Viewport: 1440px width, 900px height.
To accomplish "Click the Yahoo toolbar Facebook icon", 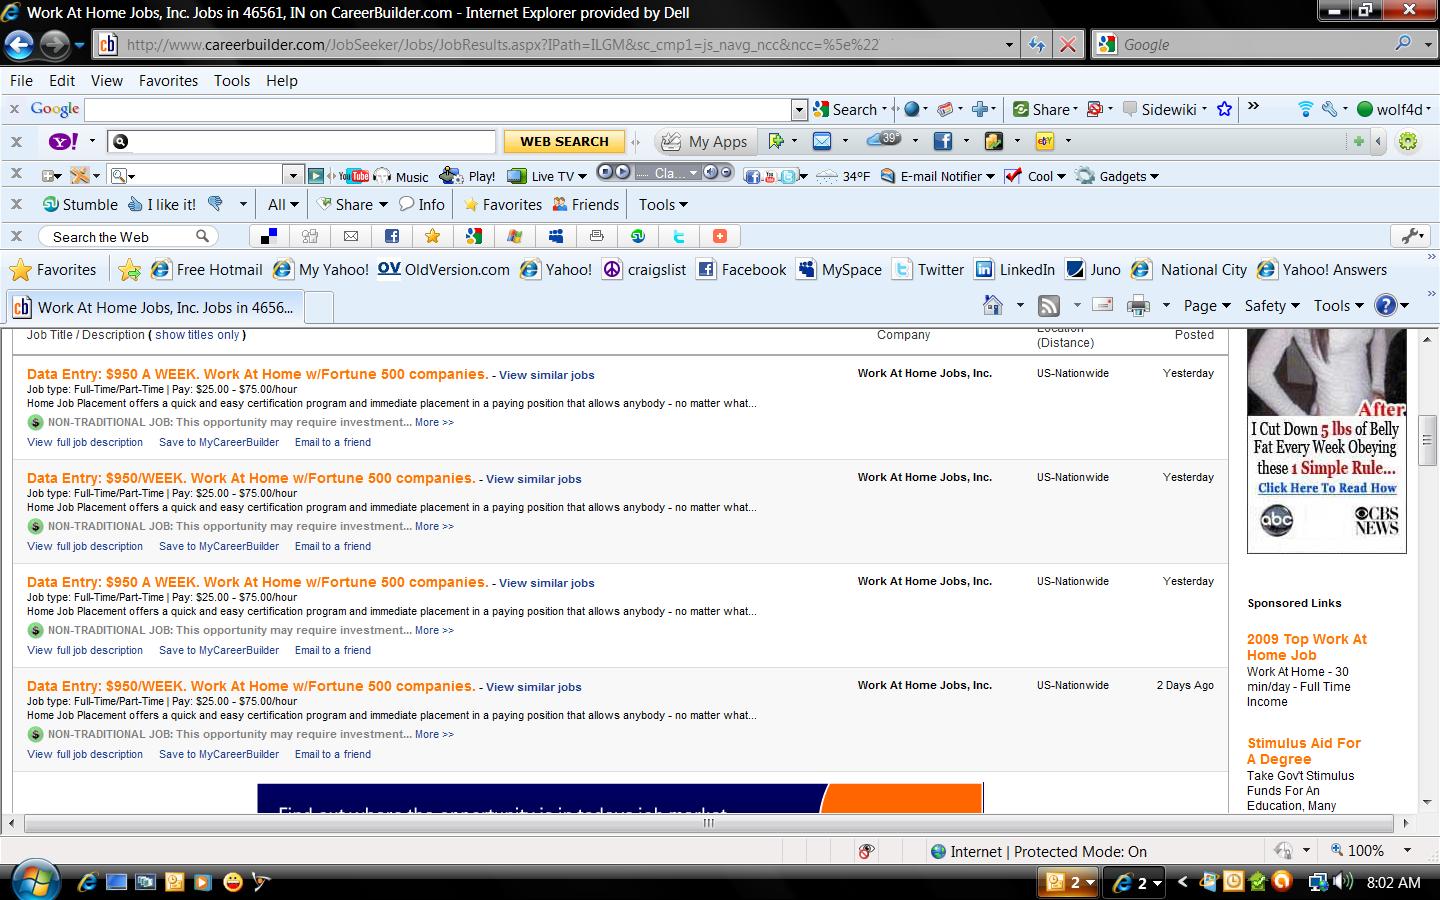I will point(943,141).
